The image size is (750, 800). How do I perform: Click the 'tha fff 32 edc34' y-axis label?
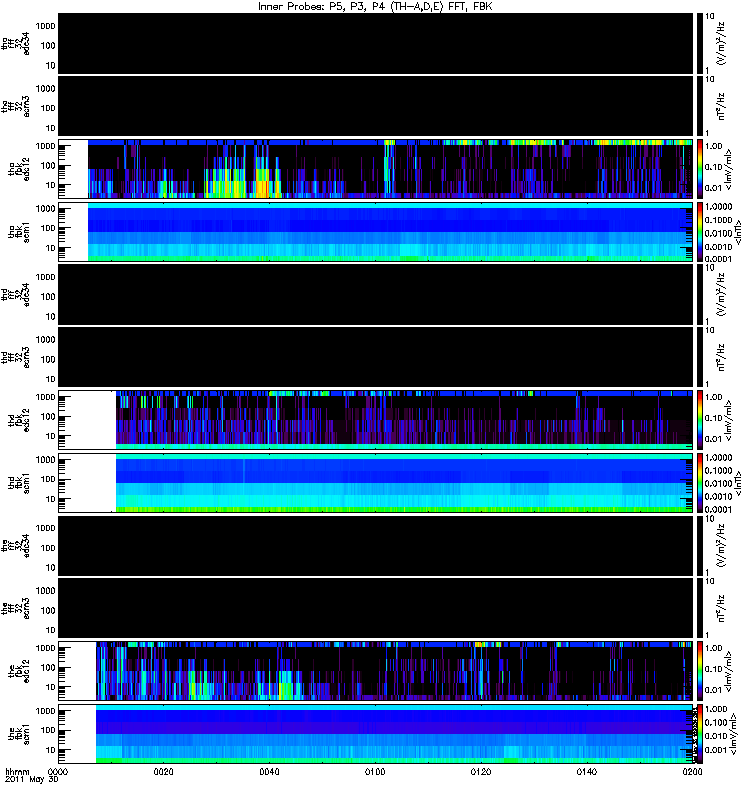click(x=16, y=43)
